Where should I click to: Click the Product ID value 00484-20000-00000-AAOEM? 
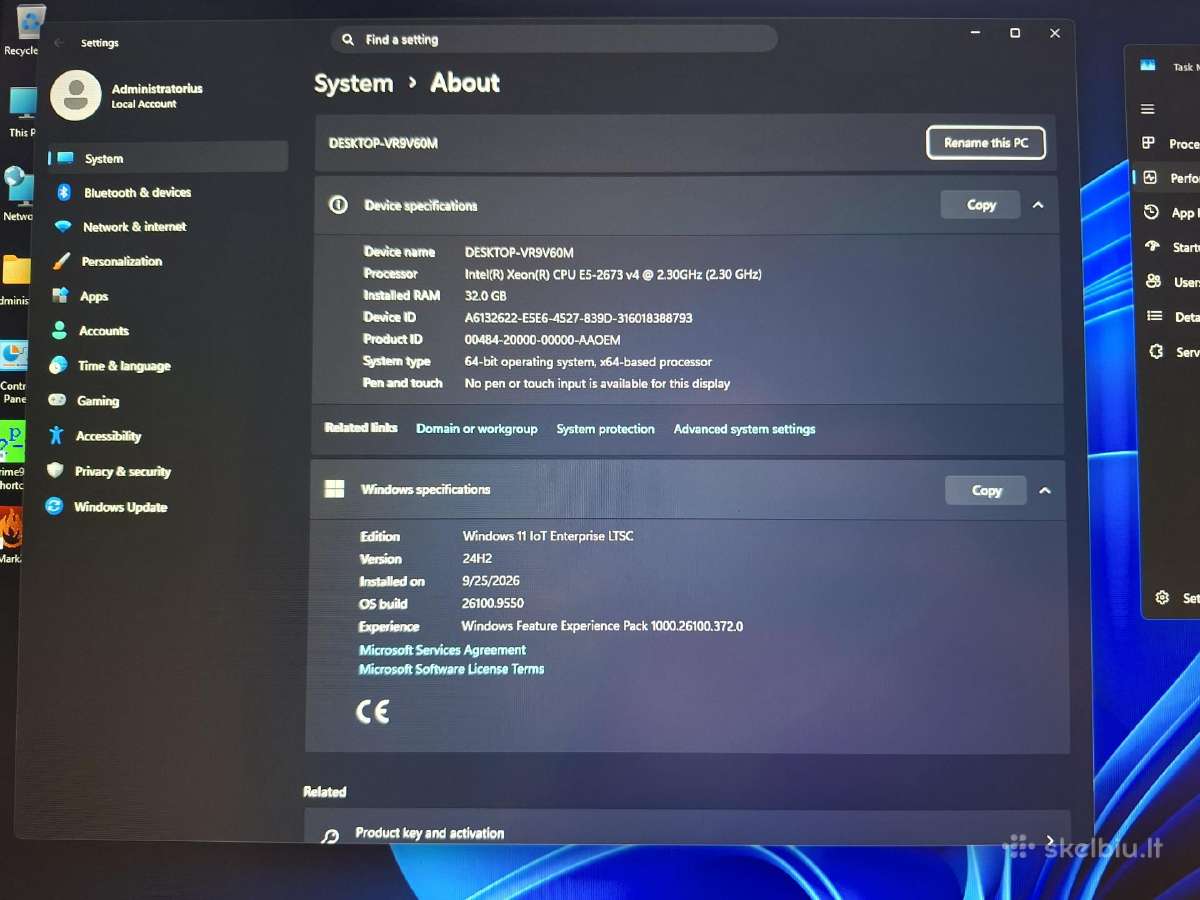click(x=542, y=340)
